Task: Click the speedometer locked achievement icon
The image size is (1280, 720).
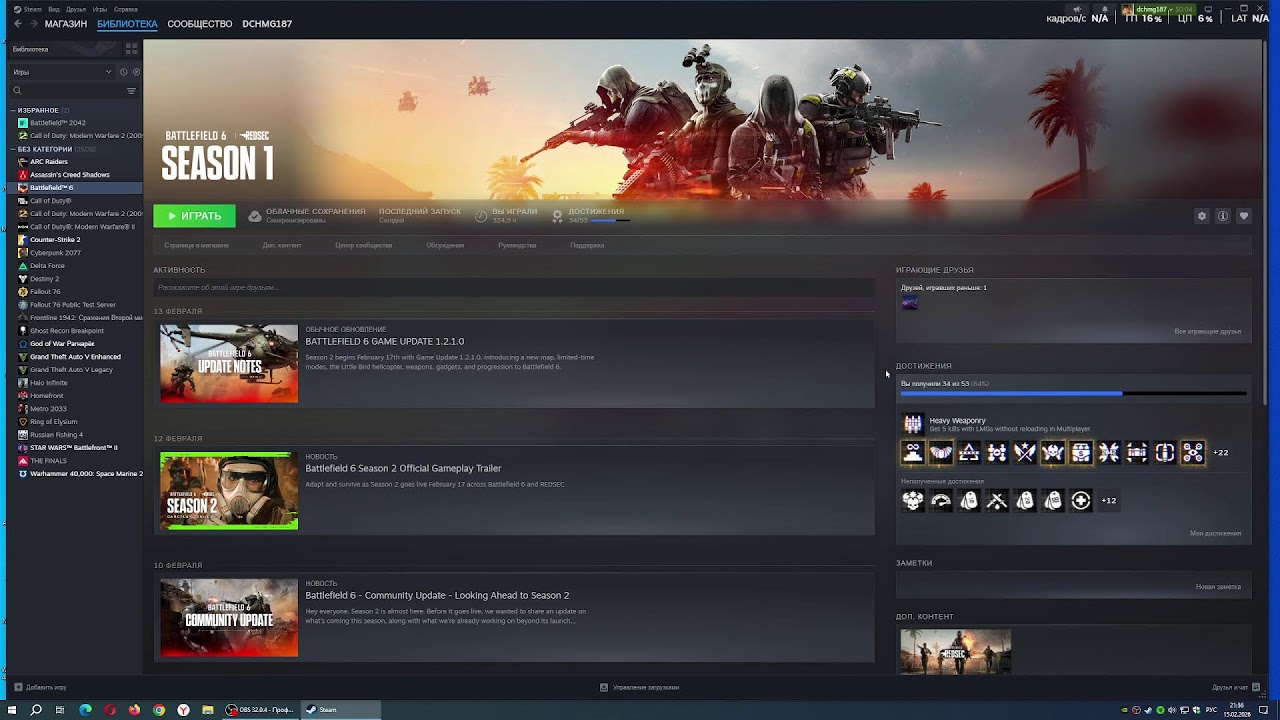Action: pyautogui.click(x=941, y=501)
